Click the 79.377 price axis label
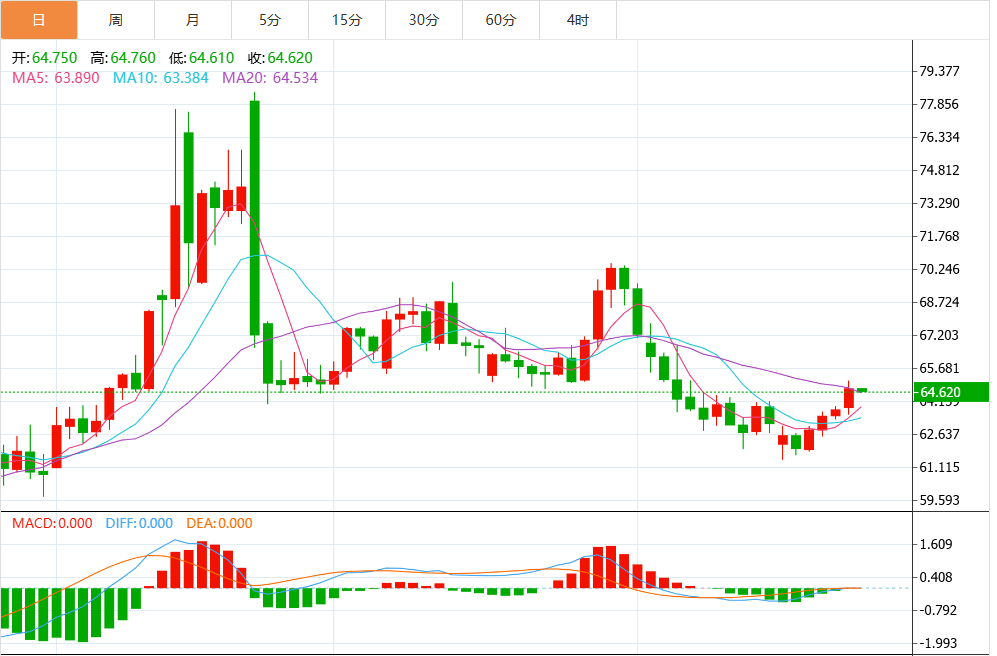This screenshot has width=997, height=656. pos(939,71)
